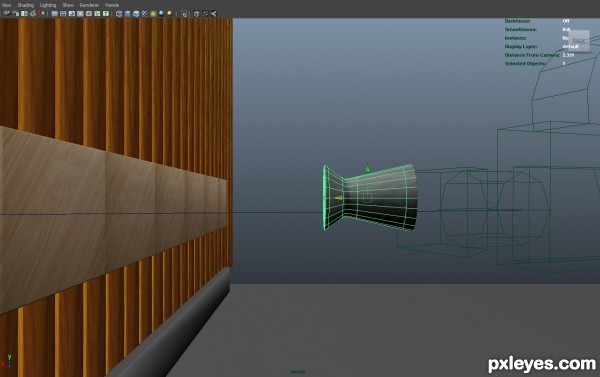The width and height of the screenshot is (600, 377).
Task: Toggle Isolate Select icon
Action: coord(184,14)
